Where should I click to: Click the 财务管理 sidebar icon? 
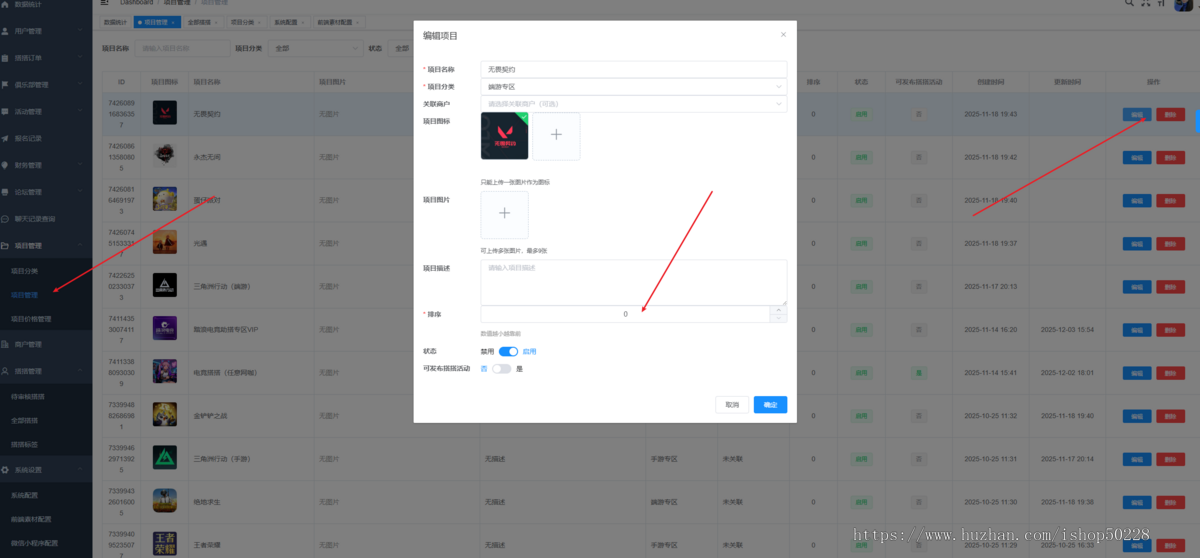[x=6, y=165]
